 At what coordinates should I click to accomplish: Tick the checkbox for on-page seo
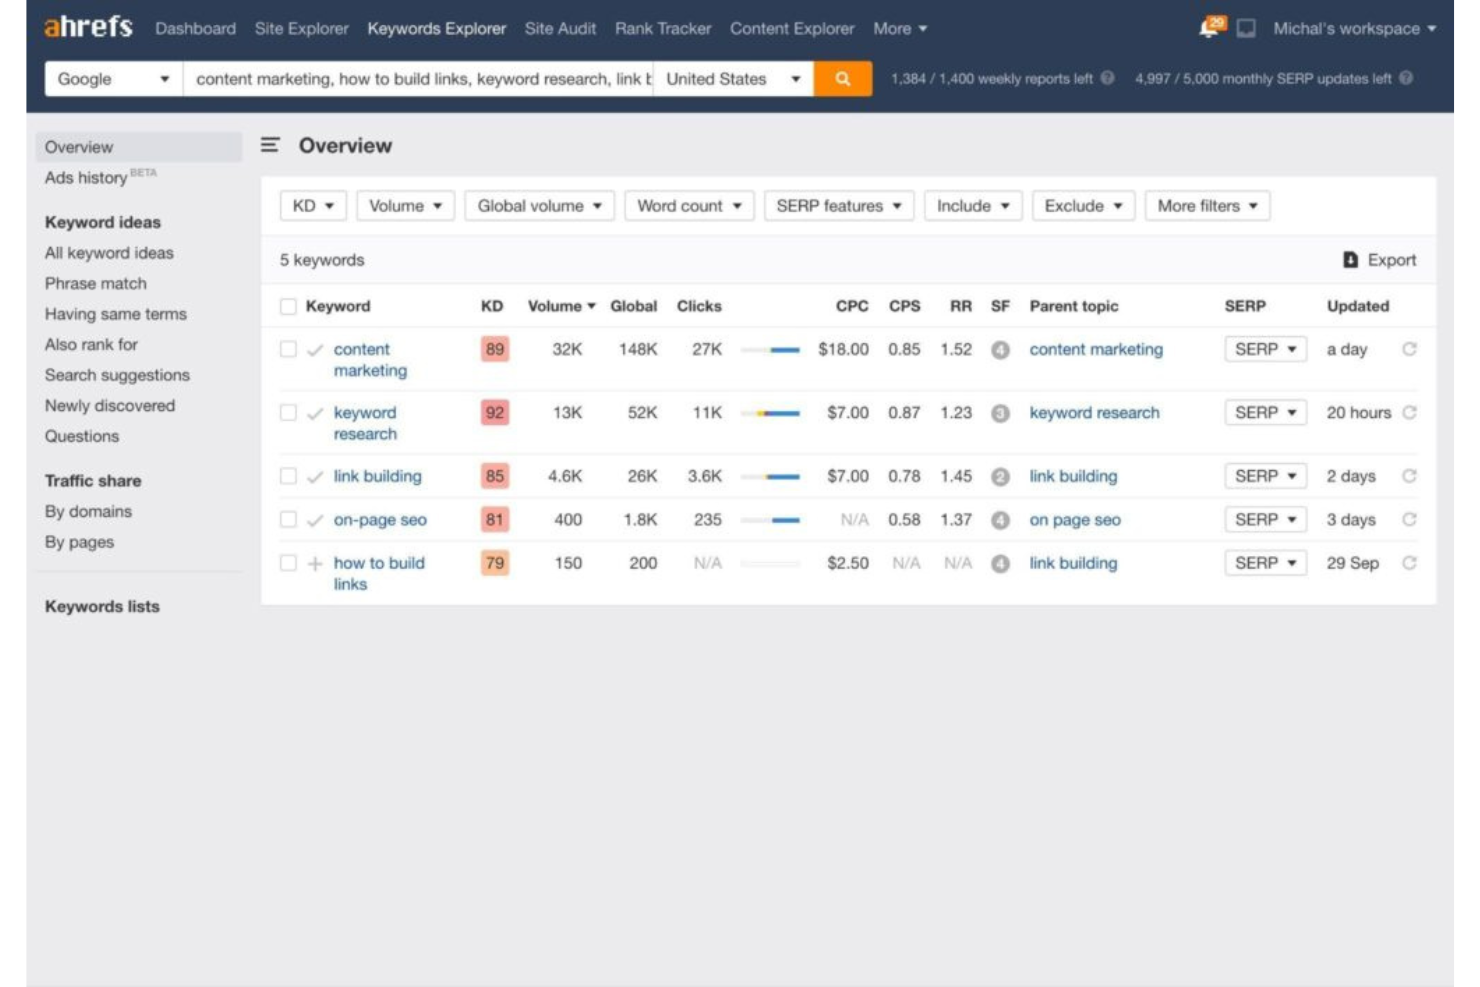click(288, 519)
